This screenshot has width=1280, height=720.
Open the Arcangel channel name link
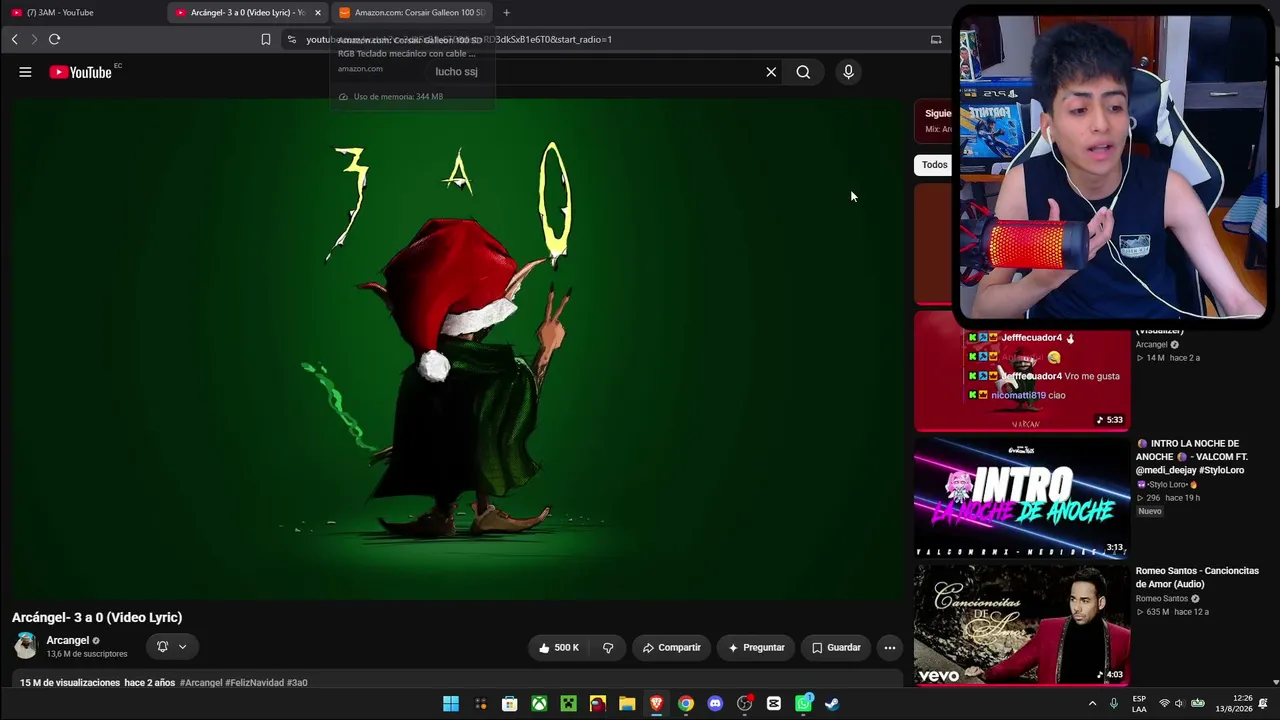pos(68,640)
